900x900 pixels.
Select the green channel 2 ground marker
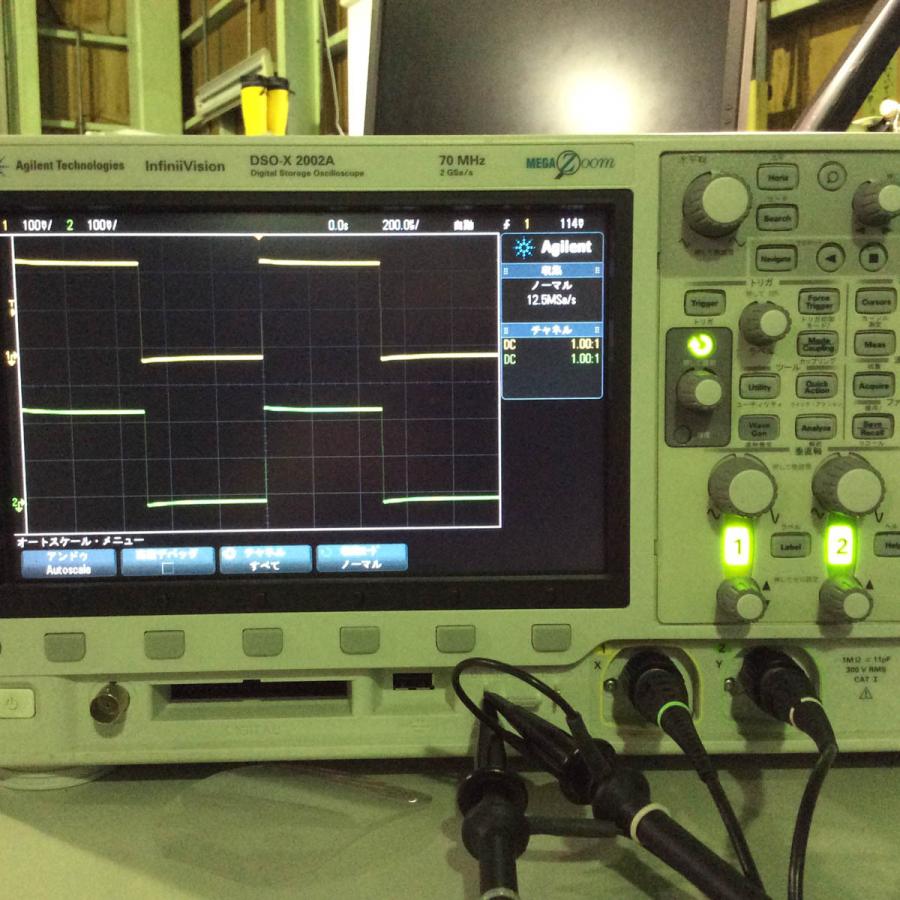[x=18, y=504]
